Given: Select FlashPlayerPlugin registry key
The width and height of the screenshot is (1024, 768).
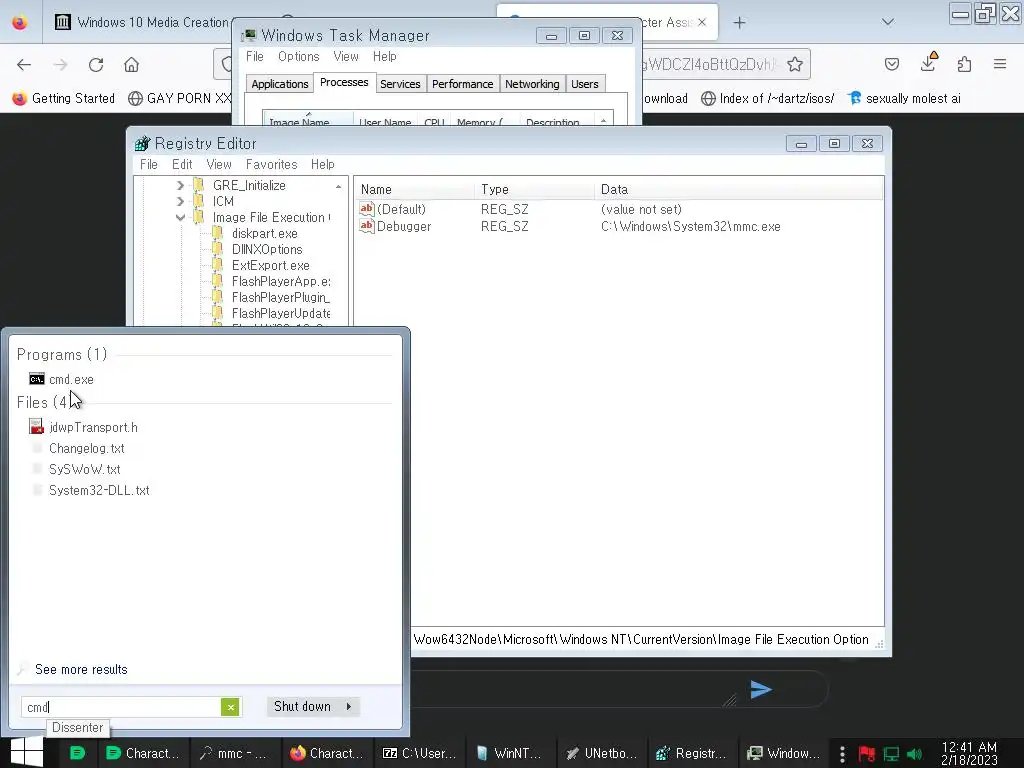Looking at the screenshot, I should [281, 298].
